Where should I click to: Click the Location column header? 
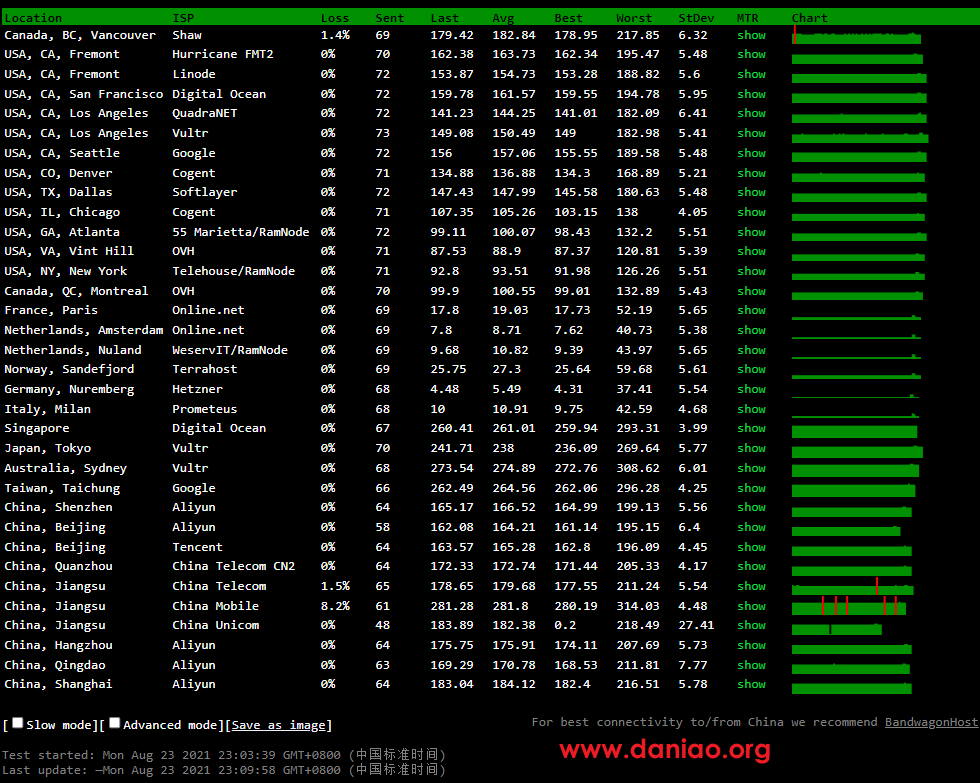(33, 18)
